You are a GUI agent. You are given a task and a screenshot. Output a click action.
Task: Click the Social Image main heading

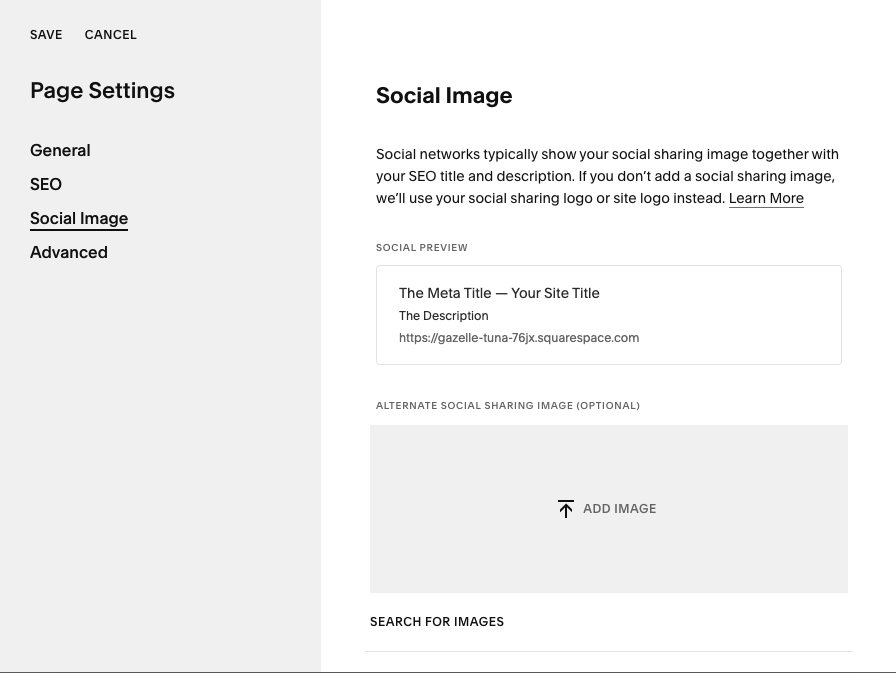(x=444, y=95)
